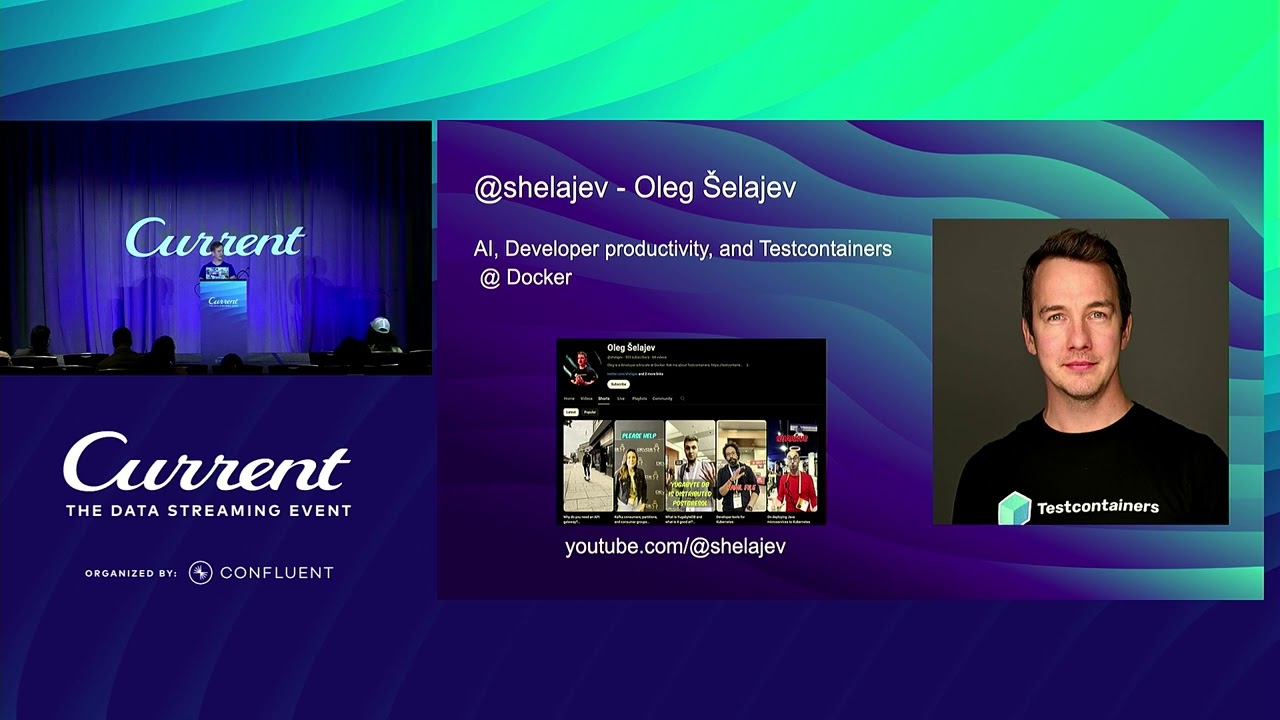
Task: Click the 'ORGANIZED BY:' label
Action: pyautogui.click(x=131, y=573)
